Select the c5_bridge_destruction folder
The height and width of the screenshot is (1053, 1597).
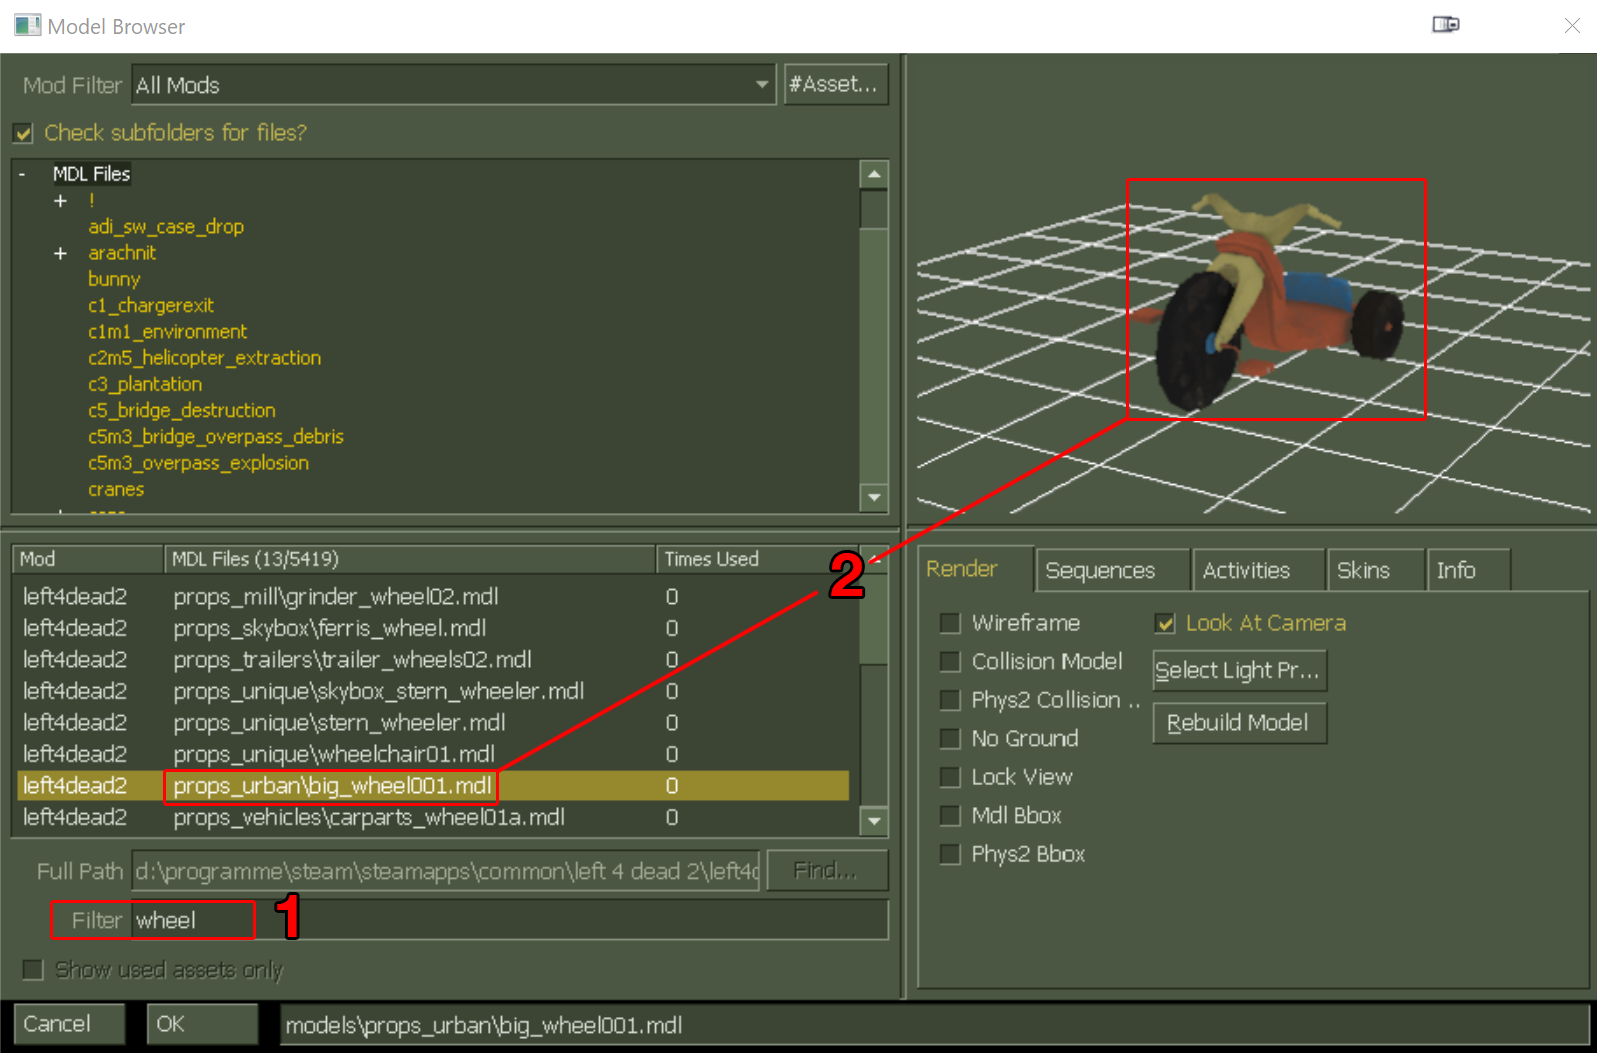[181, 410]
